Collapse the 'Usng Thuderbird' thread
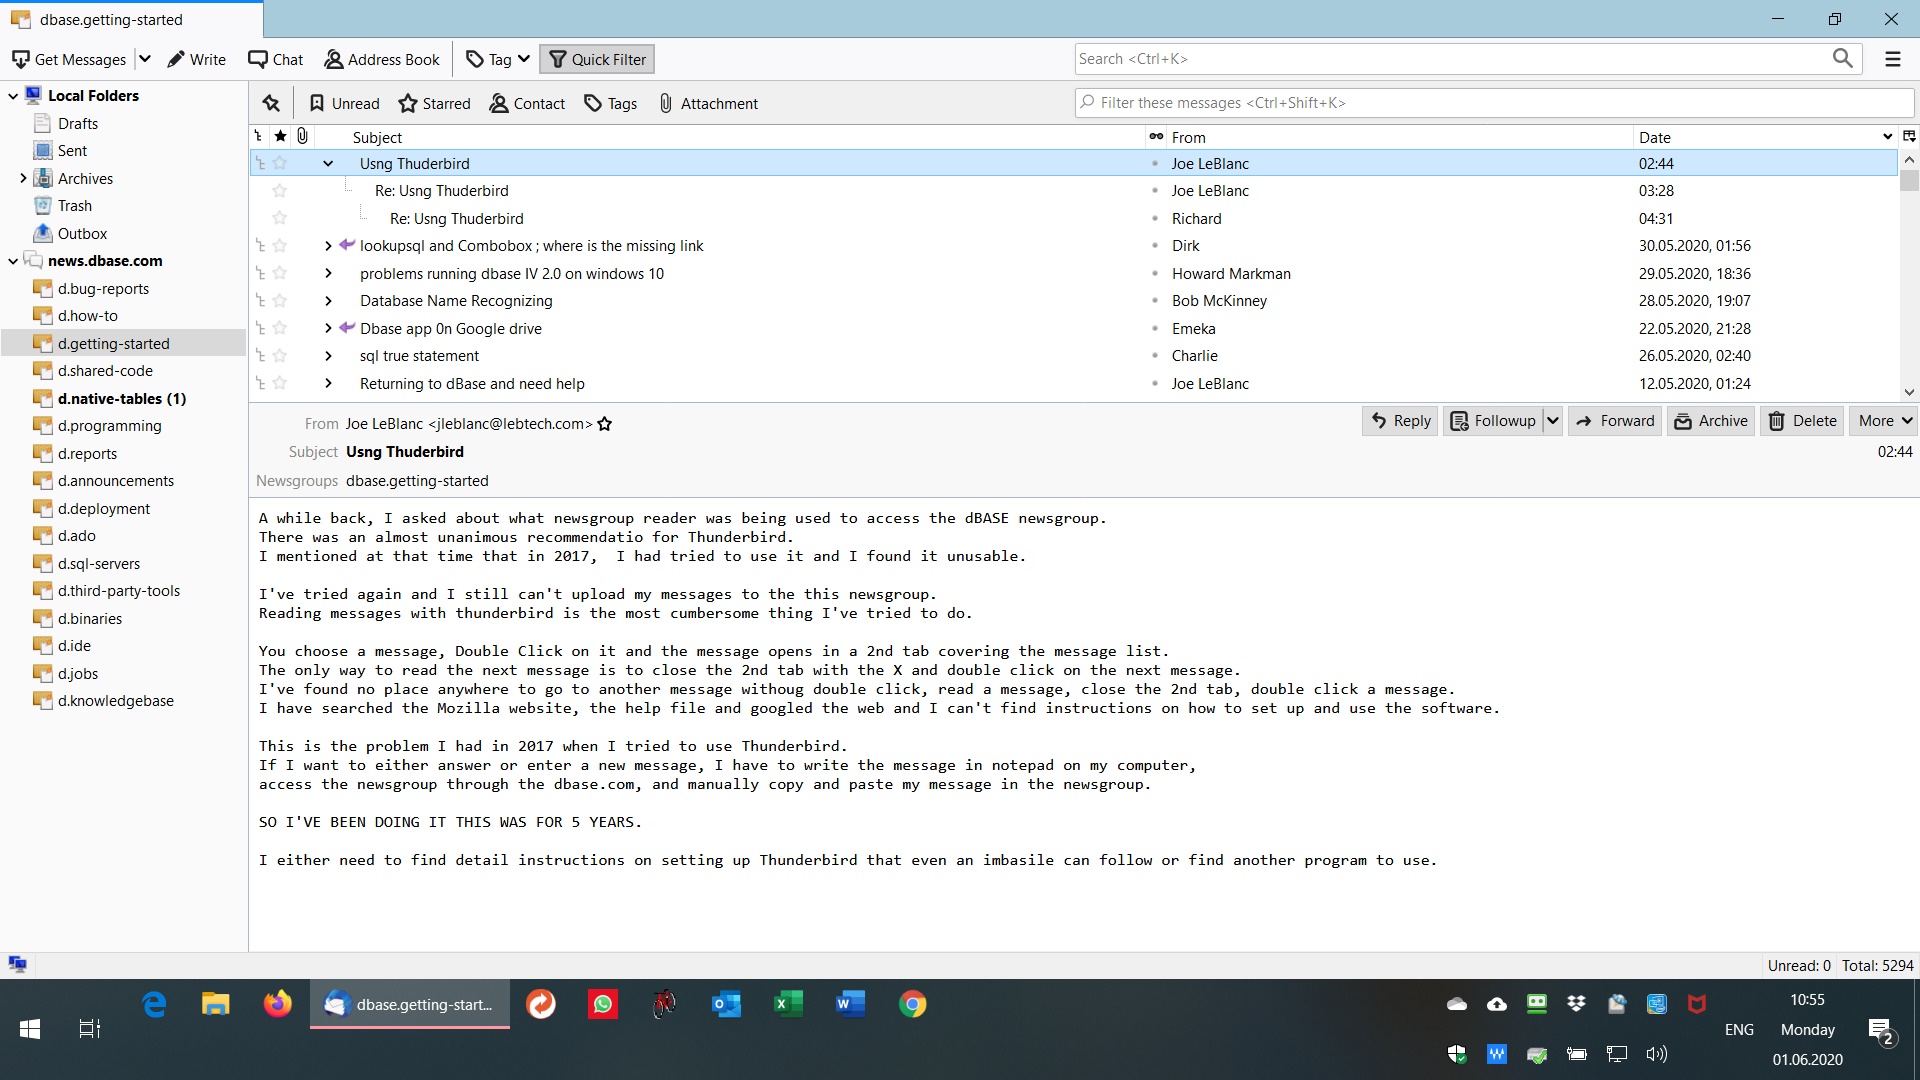Screen dimensions: 1920x1080 tap(328, 164)
